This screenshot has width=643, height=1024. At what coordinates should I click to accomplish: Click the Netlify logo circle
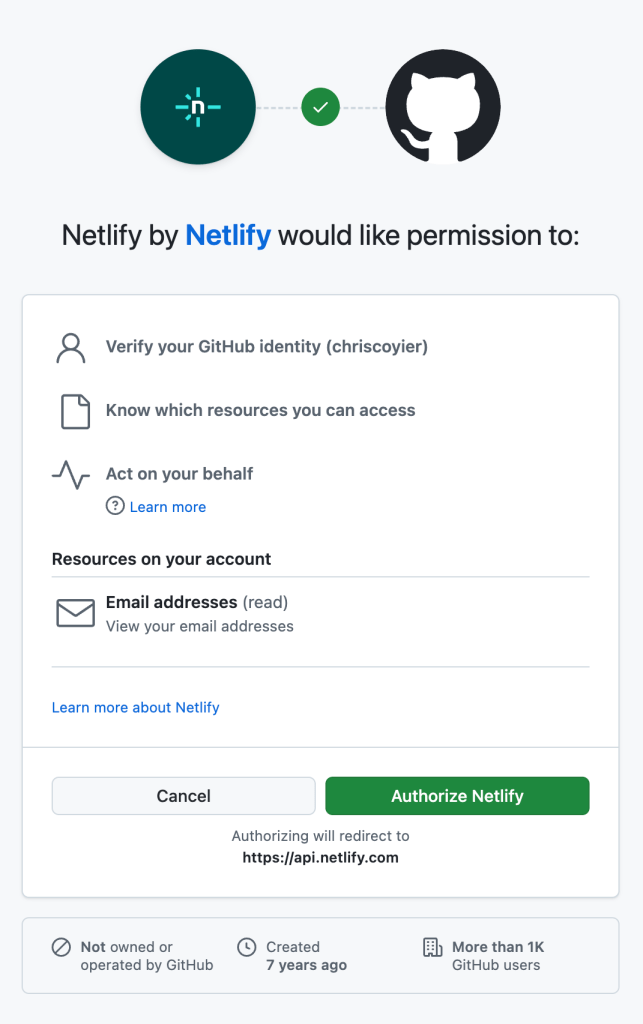coord(197,107)
